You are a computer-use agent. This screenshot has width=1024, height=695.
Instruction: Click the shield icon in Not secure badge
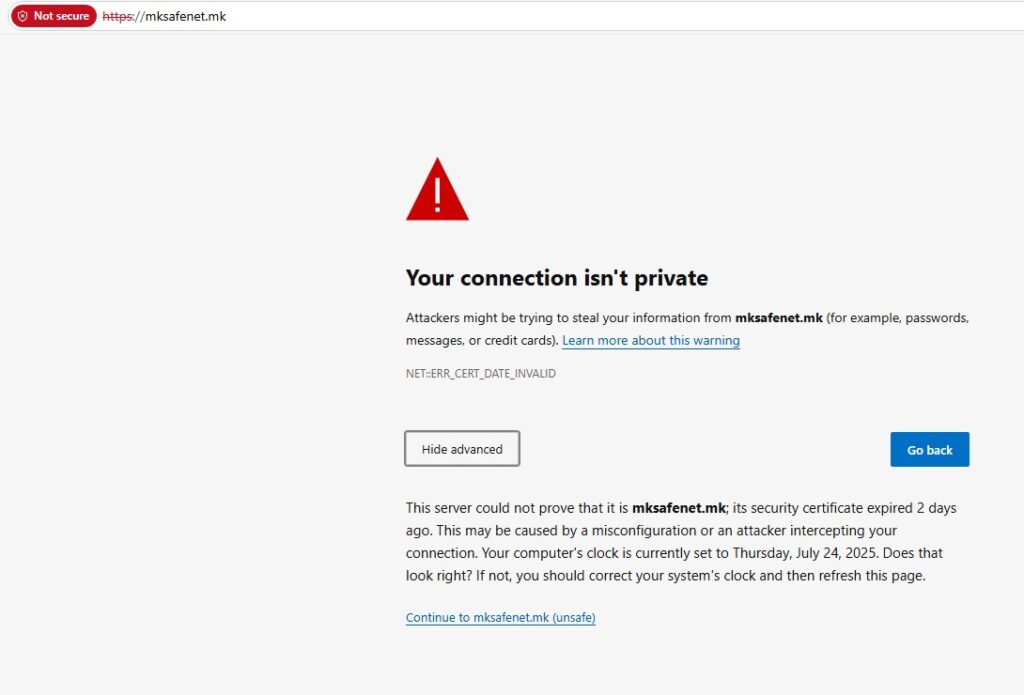coord(23,16)
